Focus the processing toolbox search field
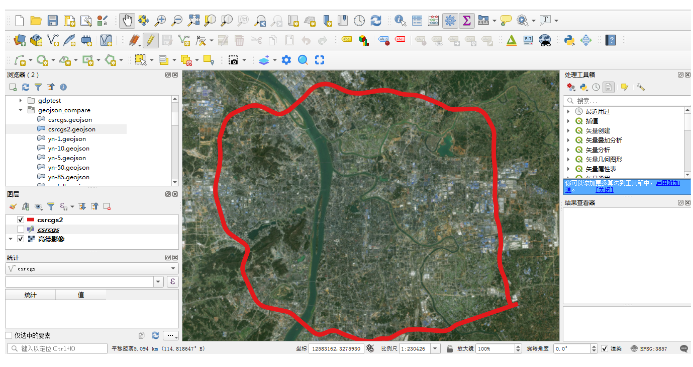 point(627,101)
